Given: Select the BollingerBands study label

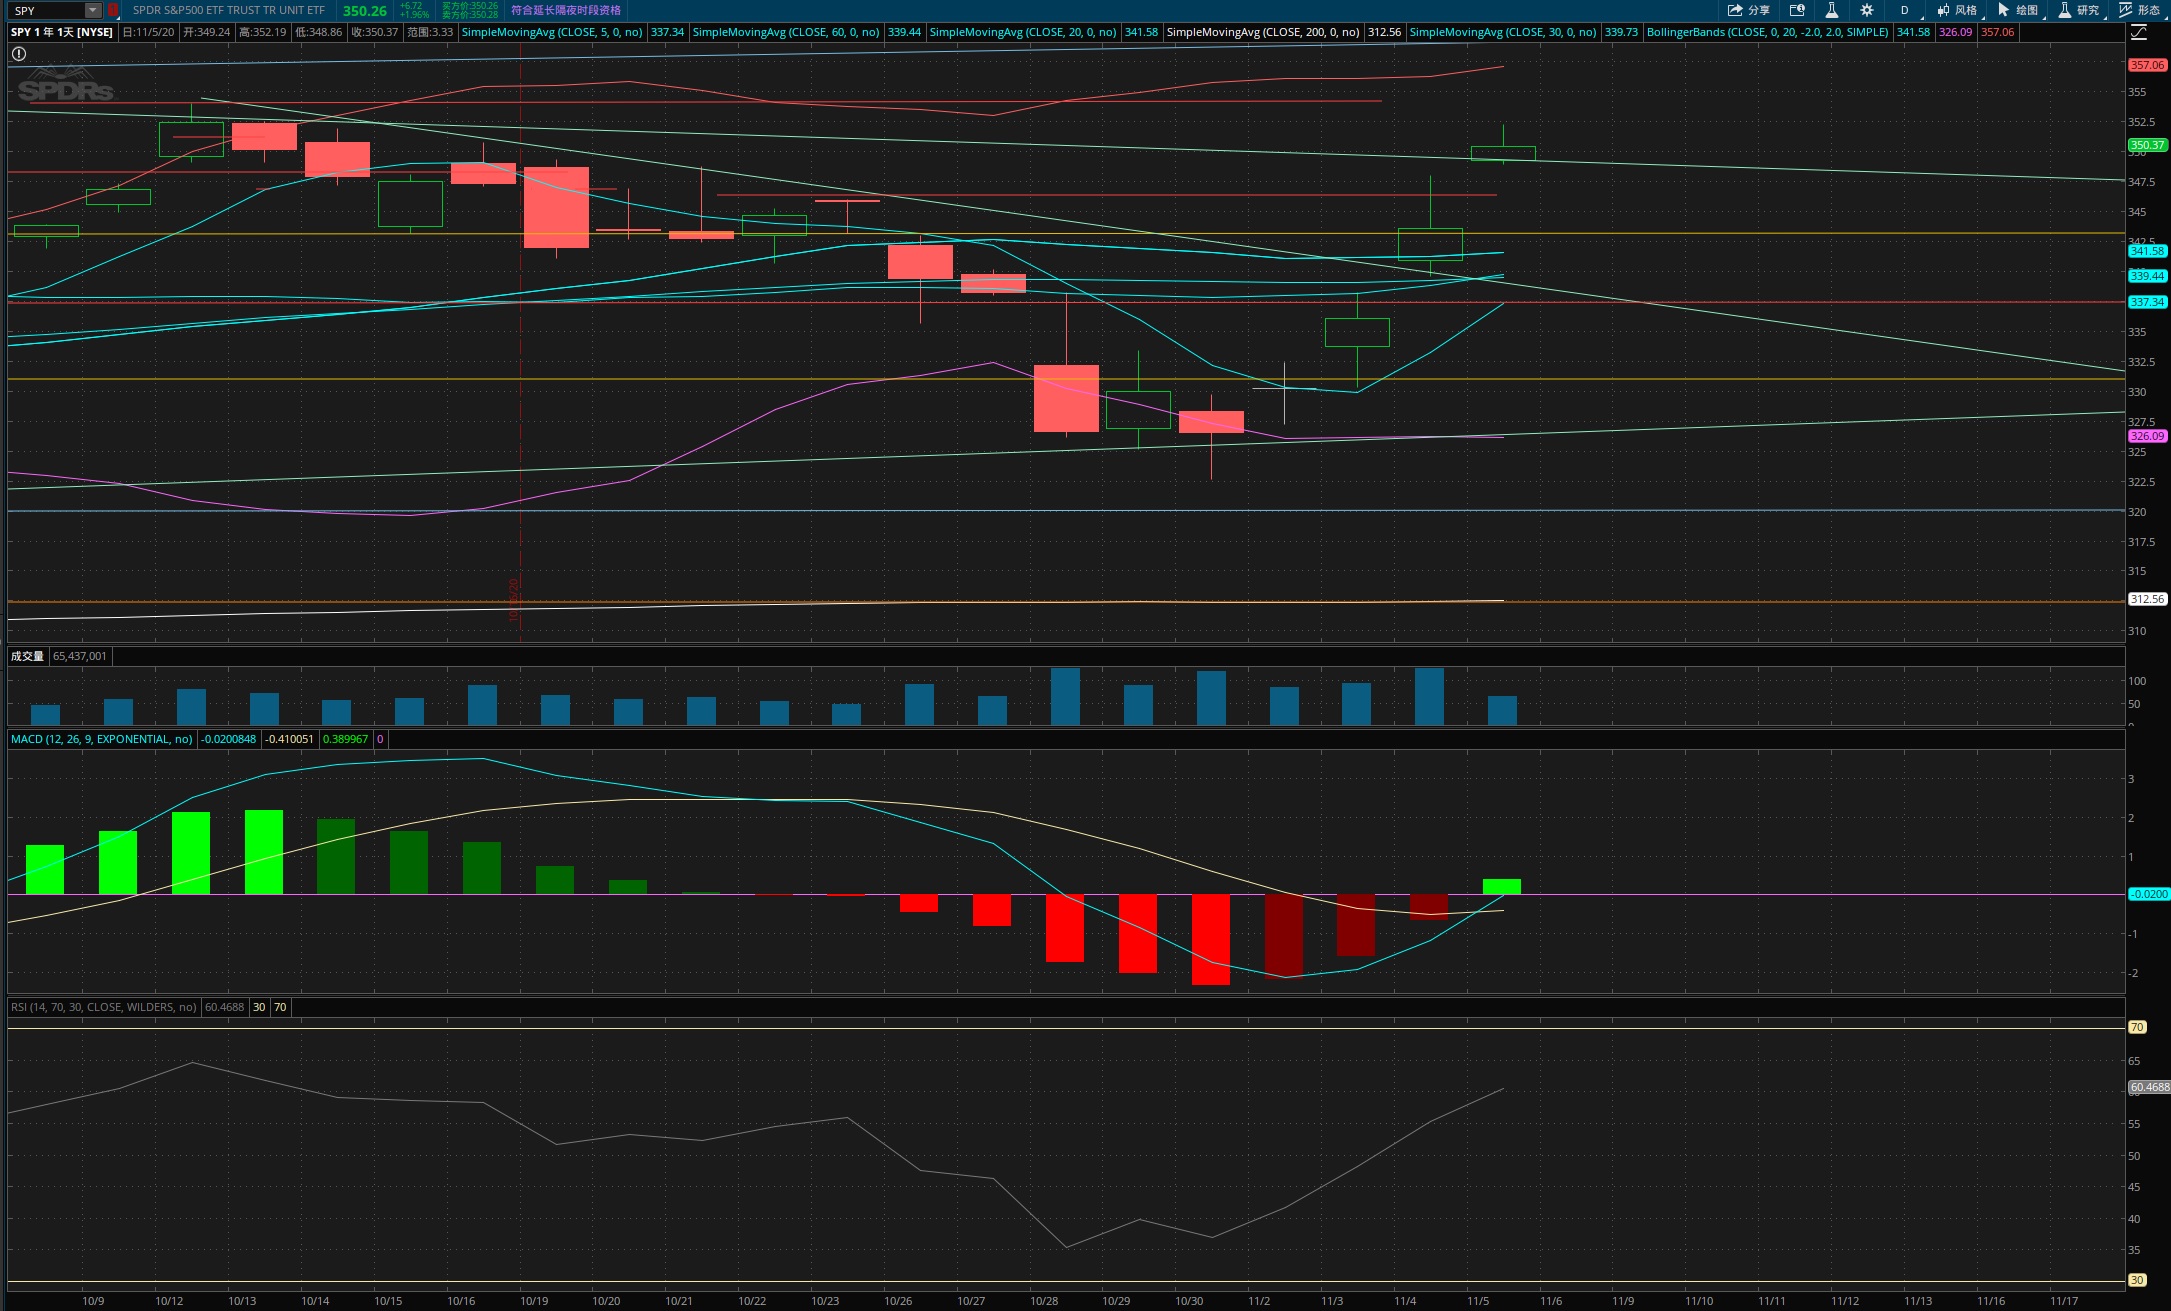Looking at the screenshot, I should (x=1768, y=32).
